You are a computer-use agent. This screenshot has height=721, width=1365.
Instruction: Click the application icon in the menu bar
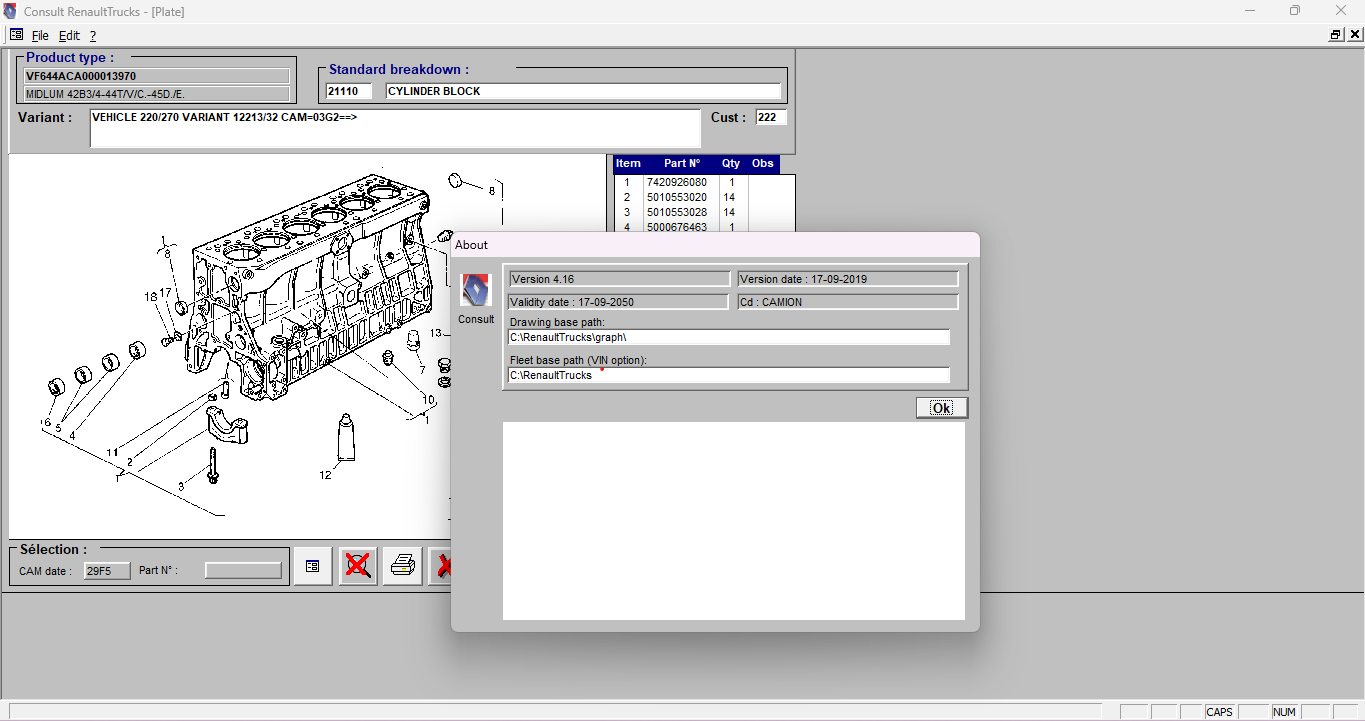[16, 35]
